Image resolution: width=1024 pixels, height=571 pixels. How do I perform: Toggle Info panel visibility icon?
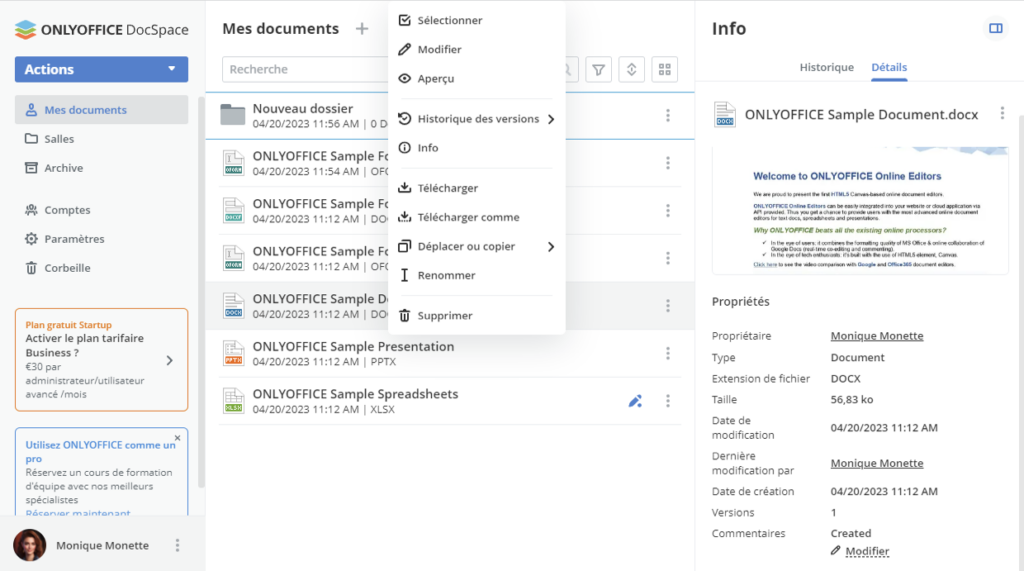pos(995,29)
